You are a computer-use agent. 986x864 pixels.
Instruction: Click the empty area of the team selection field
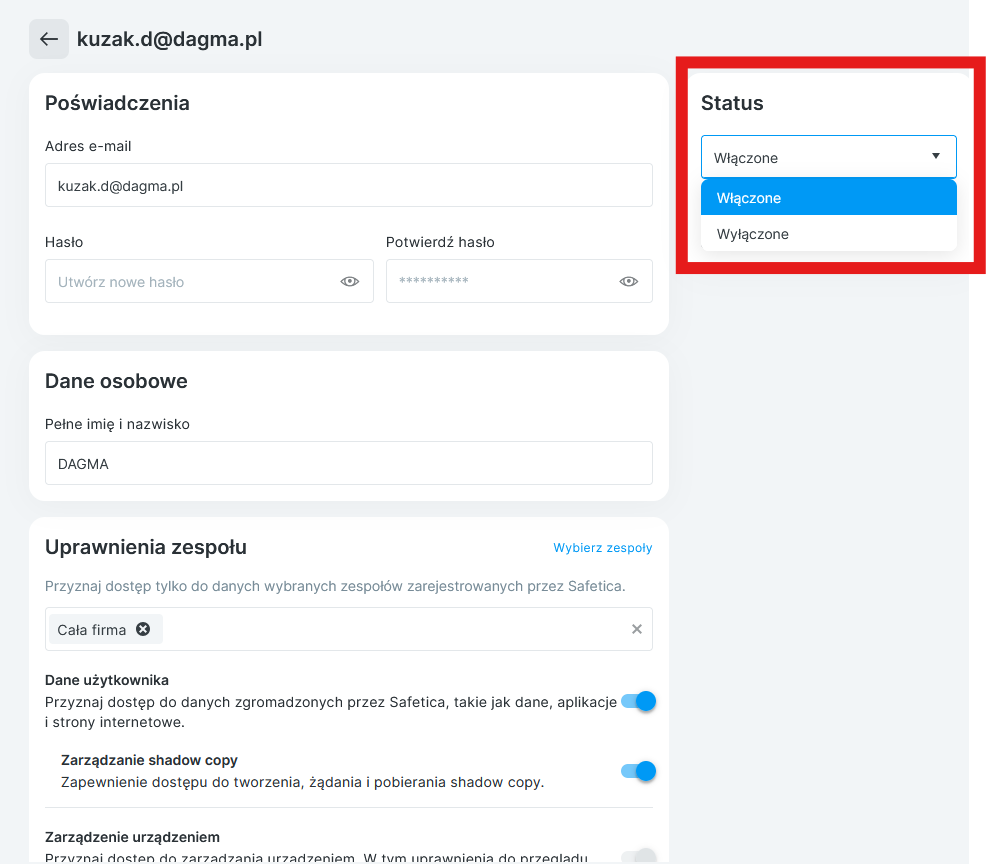pyautogui.click(x=390, y=629)
